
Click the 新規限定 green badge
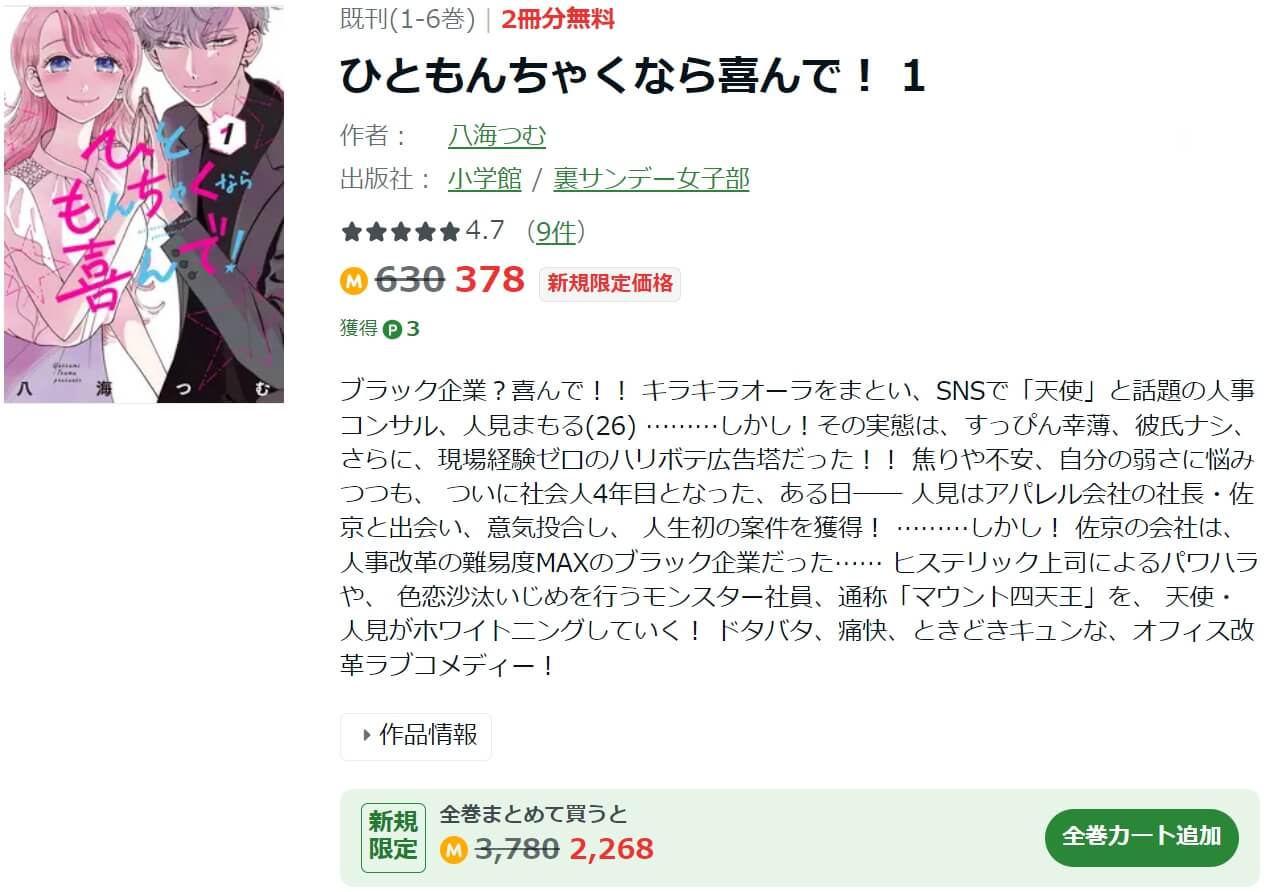click(393, 837)
